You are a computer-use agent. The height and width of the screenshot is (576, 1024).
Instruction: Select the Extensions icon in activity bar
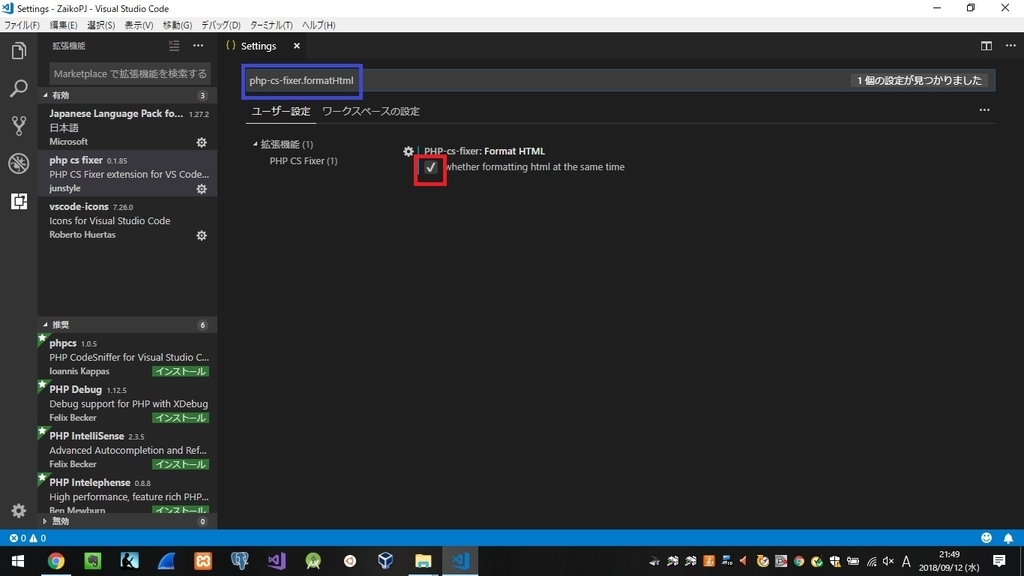18,202
